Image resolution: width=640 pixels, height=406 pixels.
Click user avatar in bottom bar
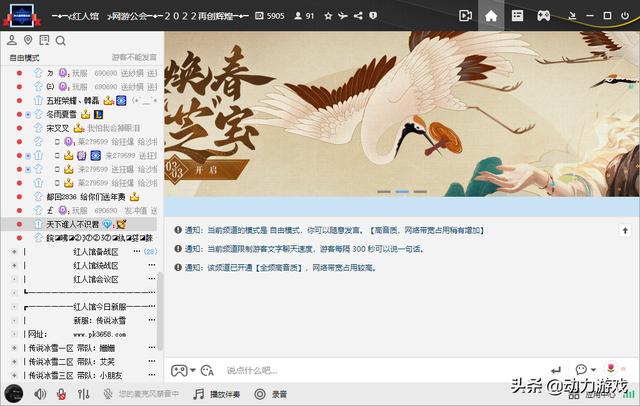13,394
